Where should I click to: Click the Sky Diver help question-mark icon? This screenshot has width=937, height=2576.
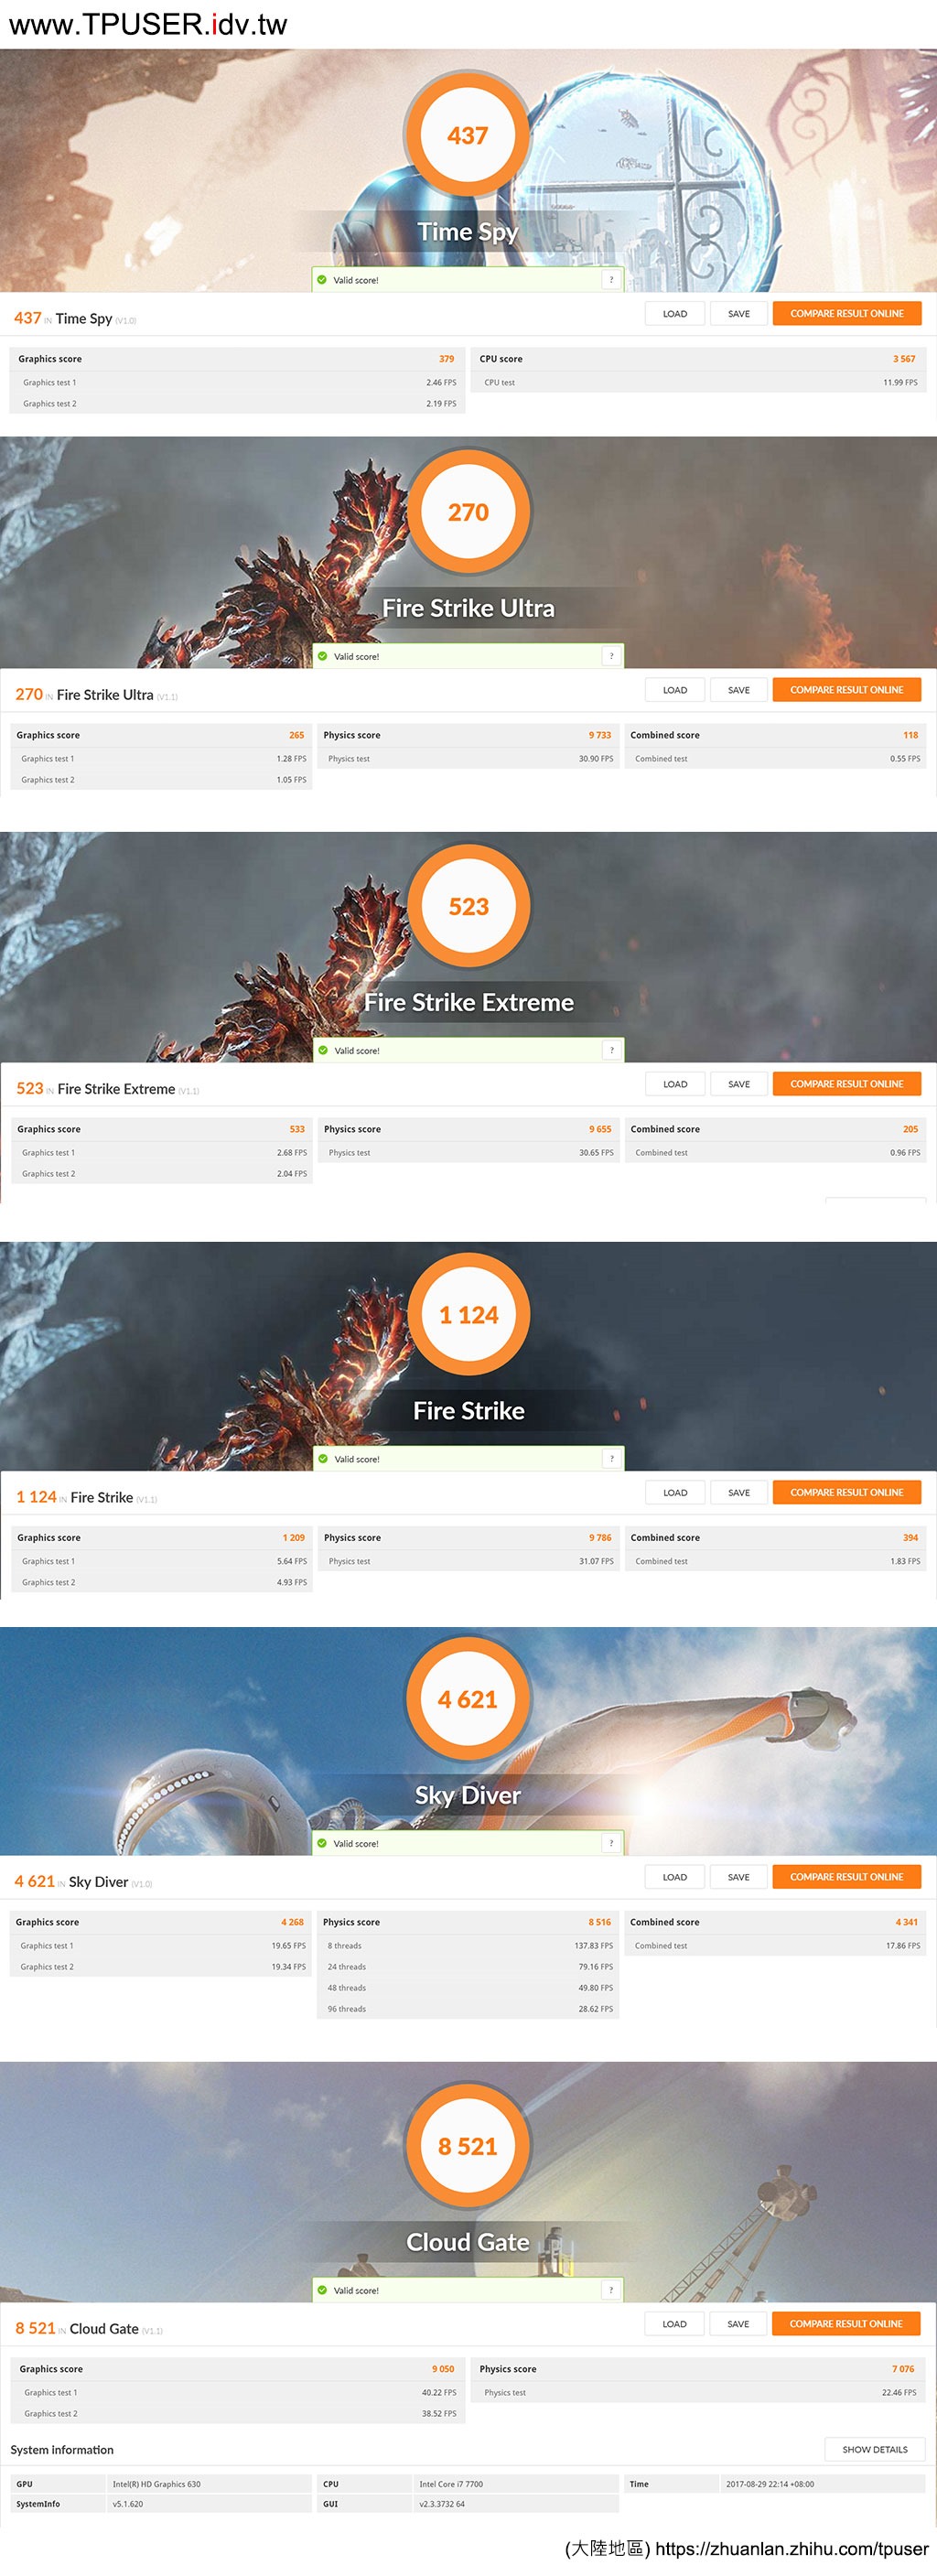pos(611,1843)
